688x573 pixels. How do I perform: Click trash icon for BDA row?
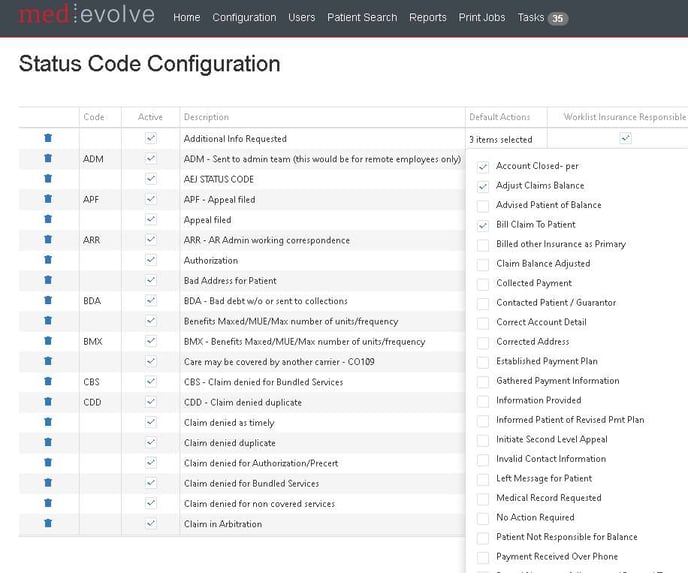(48, 300)
